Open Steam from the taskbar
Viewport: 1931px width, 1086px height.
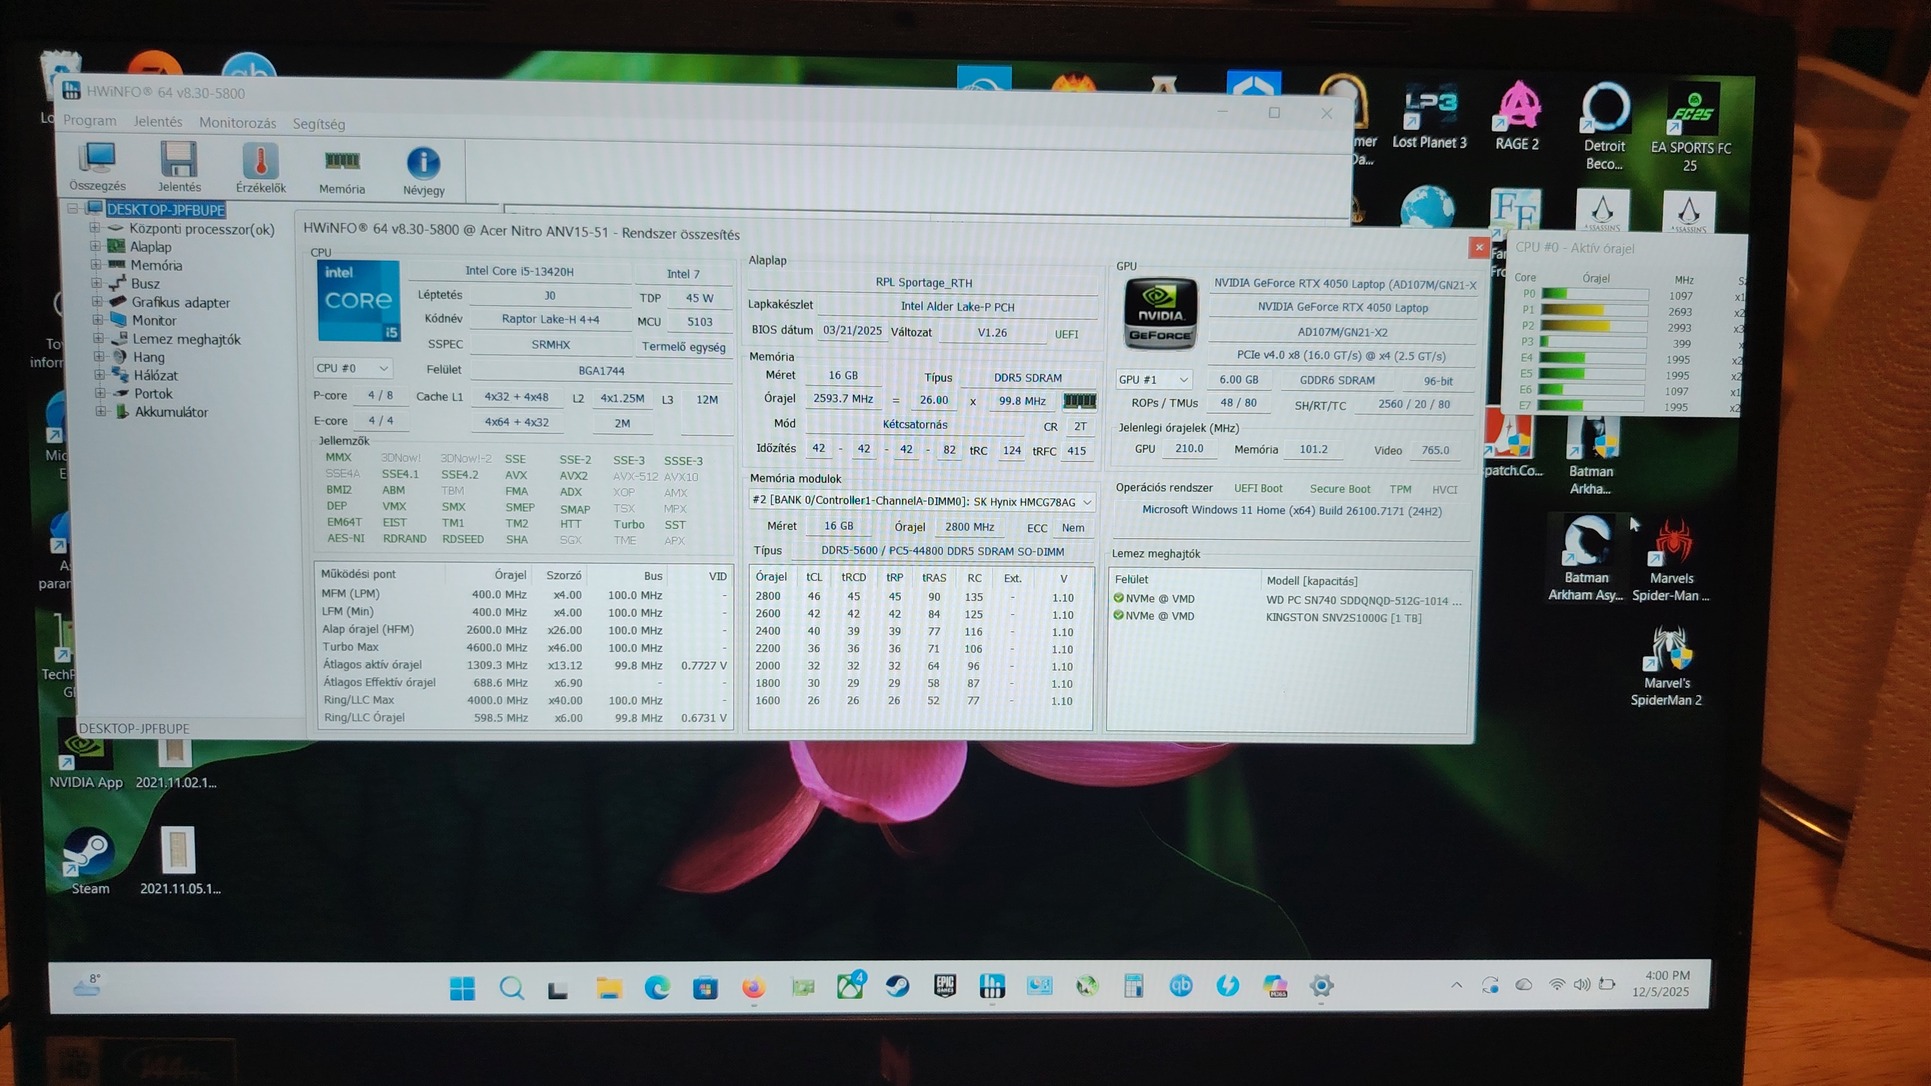tap(897, 987)
